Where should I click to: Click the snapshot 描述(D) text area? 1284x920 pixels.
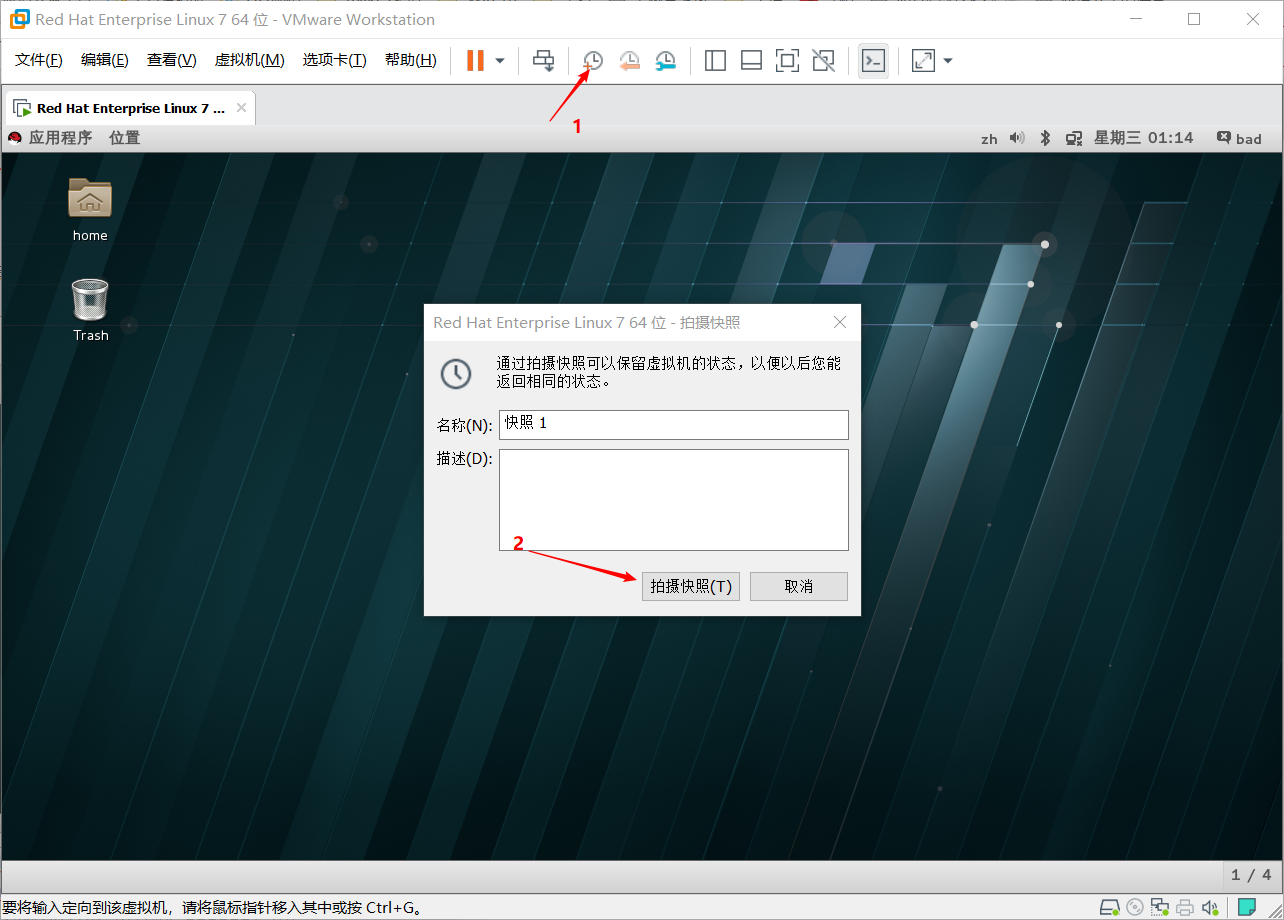[x=674, y=500]
